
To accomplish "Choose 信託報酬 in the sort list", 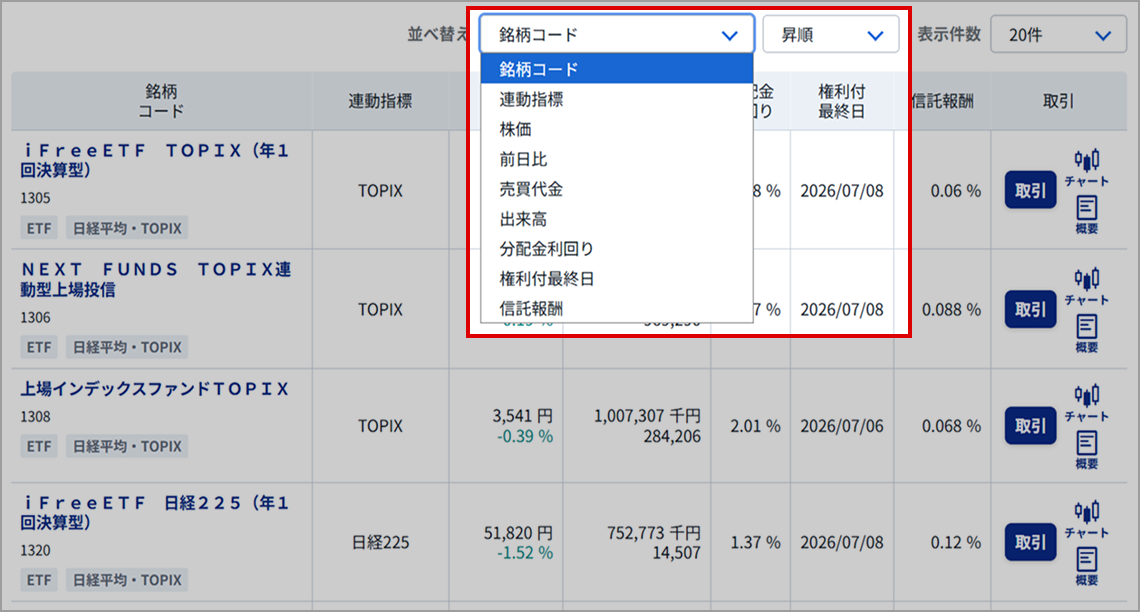I will 531,309.
